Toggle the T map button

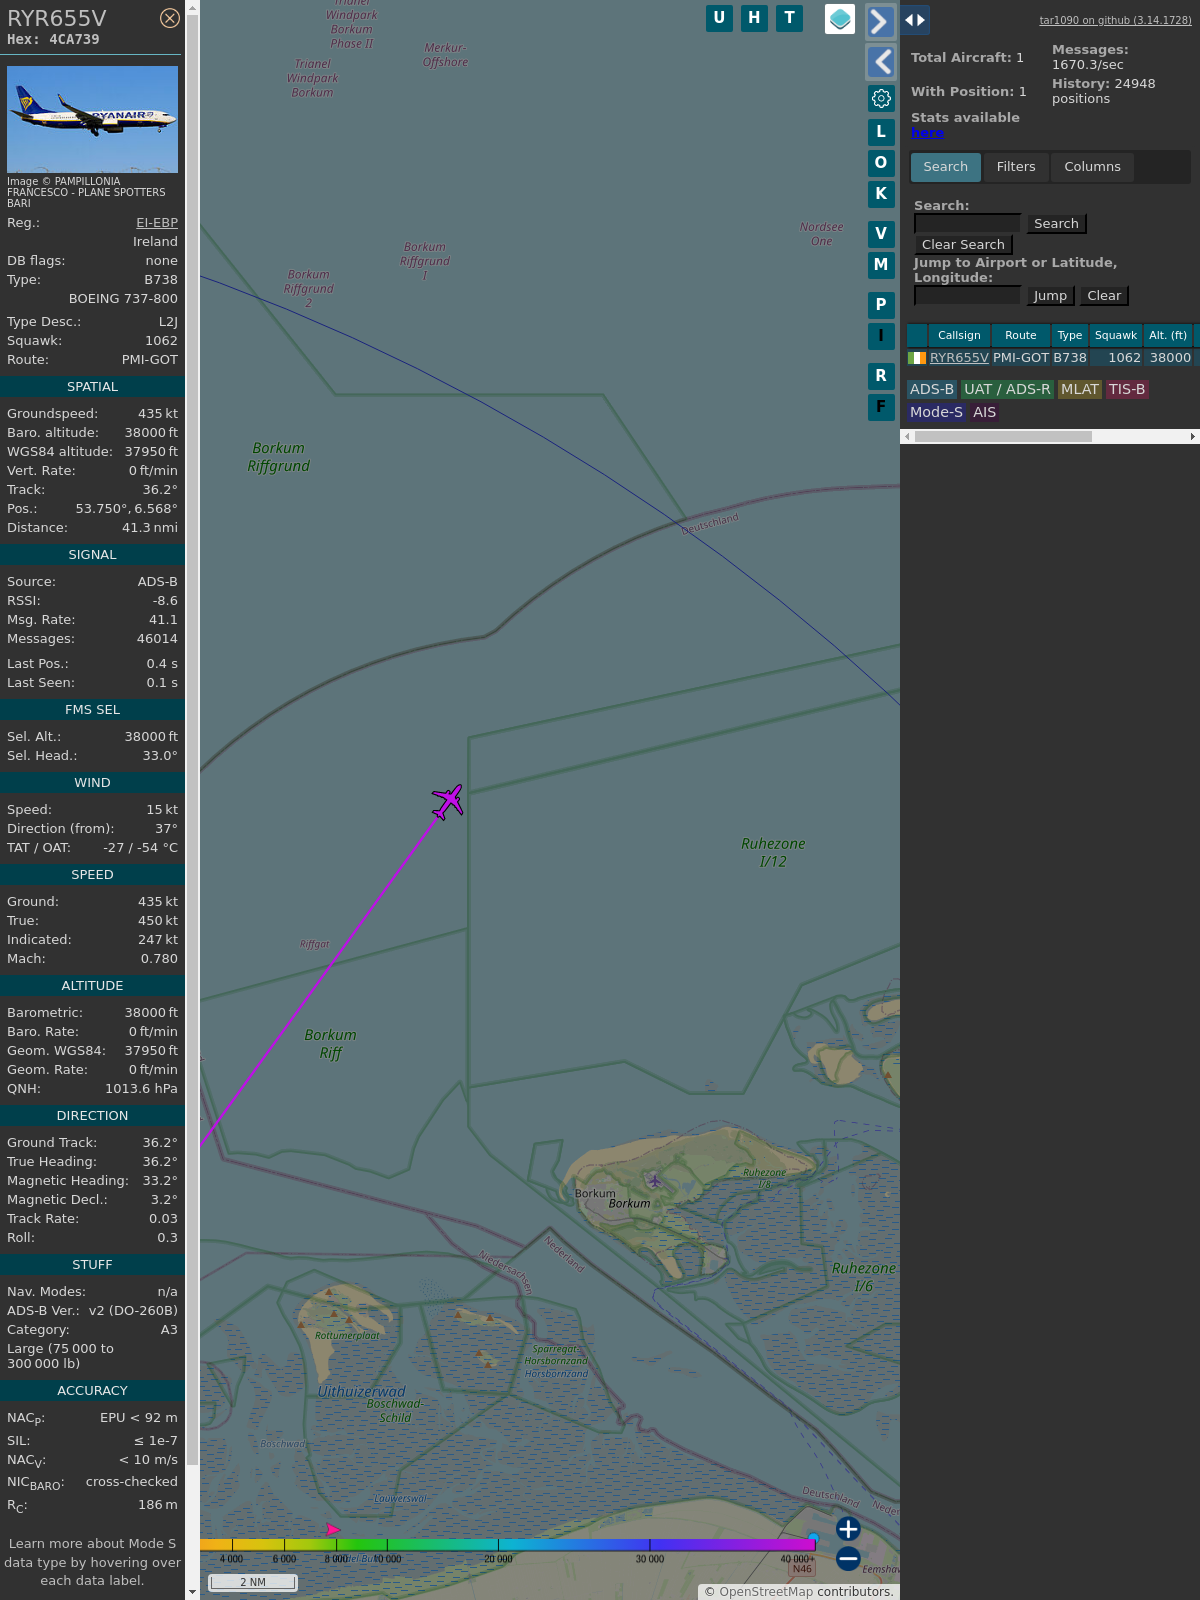(789, 18)
